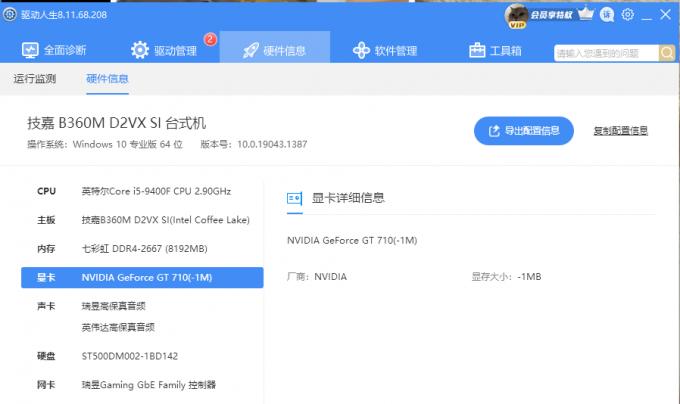Click the orange search magnifier icon
680x404 pixels.
pos(667,53)
